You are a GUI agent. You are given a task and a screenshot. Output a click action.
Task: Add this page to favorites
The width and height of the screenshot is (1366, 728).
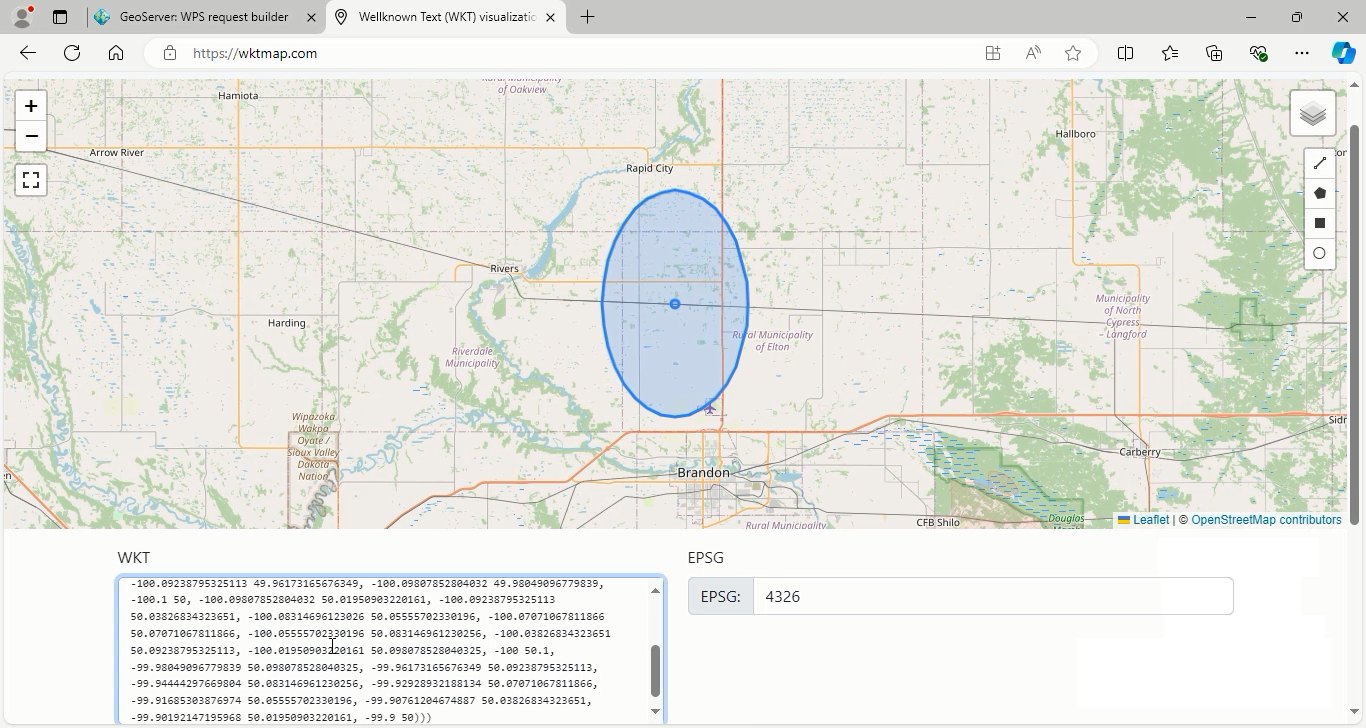(x=1073, y=53)
